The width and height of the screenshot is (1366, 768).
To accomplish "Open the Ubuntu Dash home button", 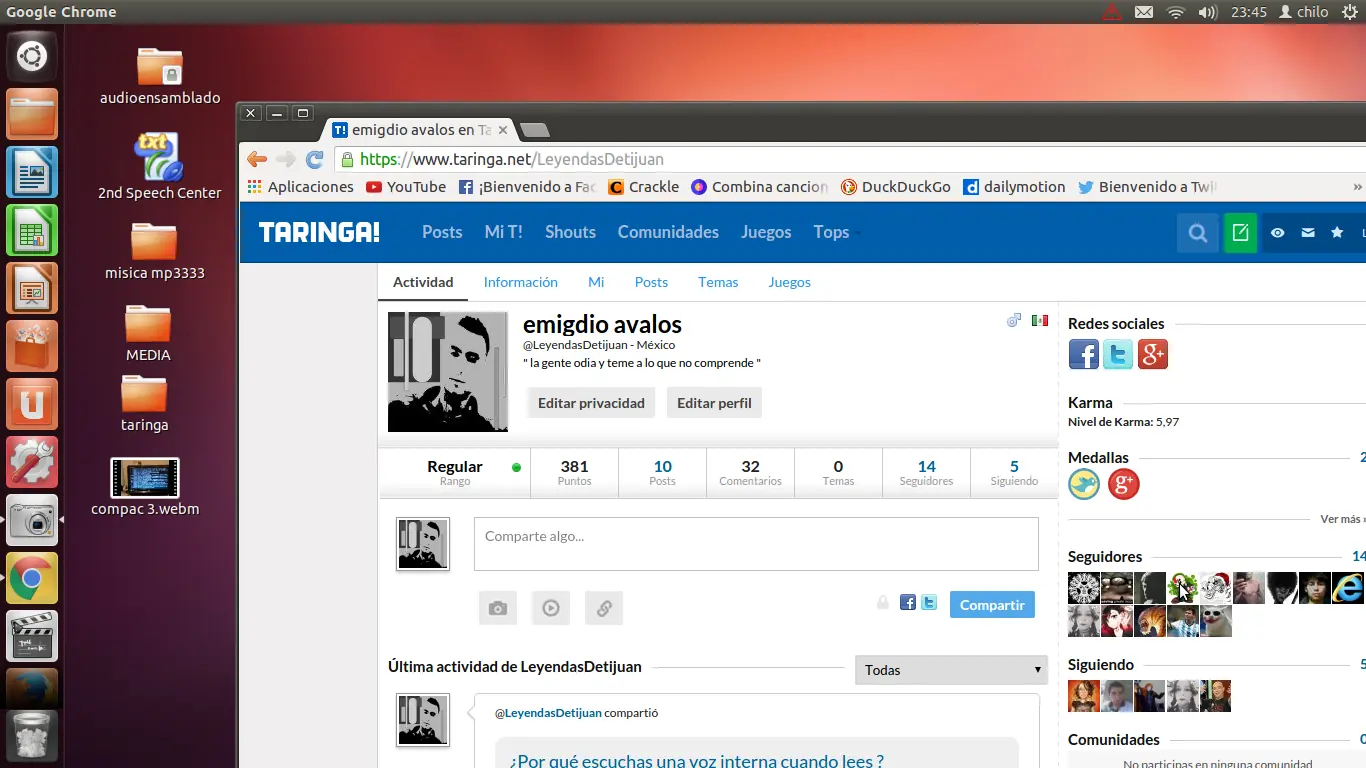I will [32, 55].
